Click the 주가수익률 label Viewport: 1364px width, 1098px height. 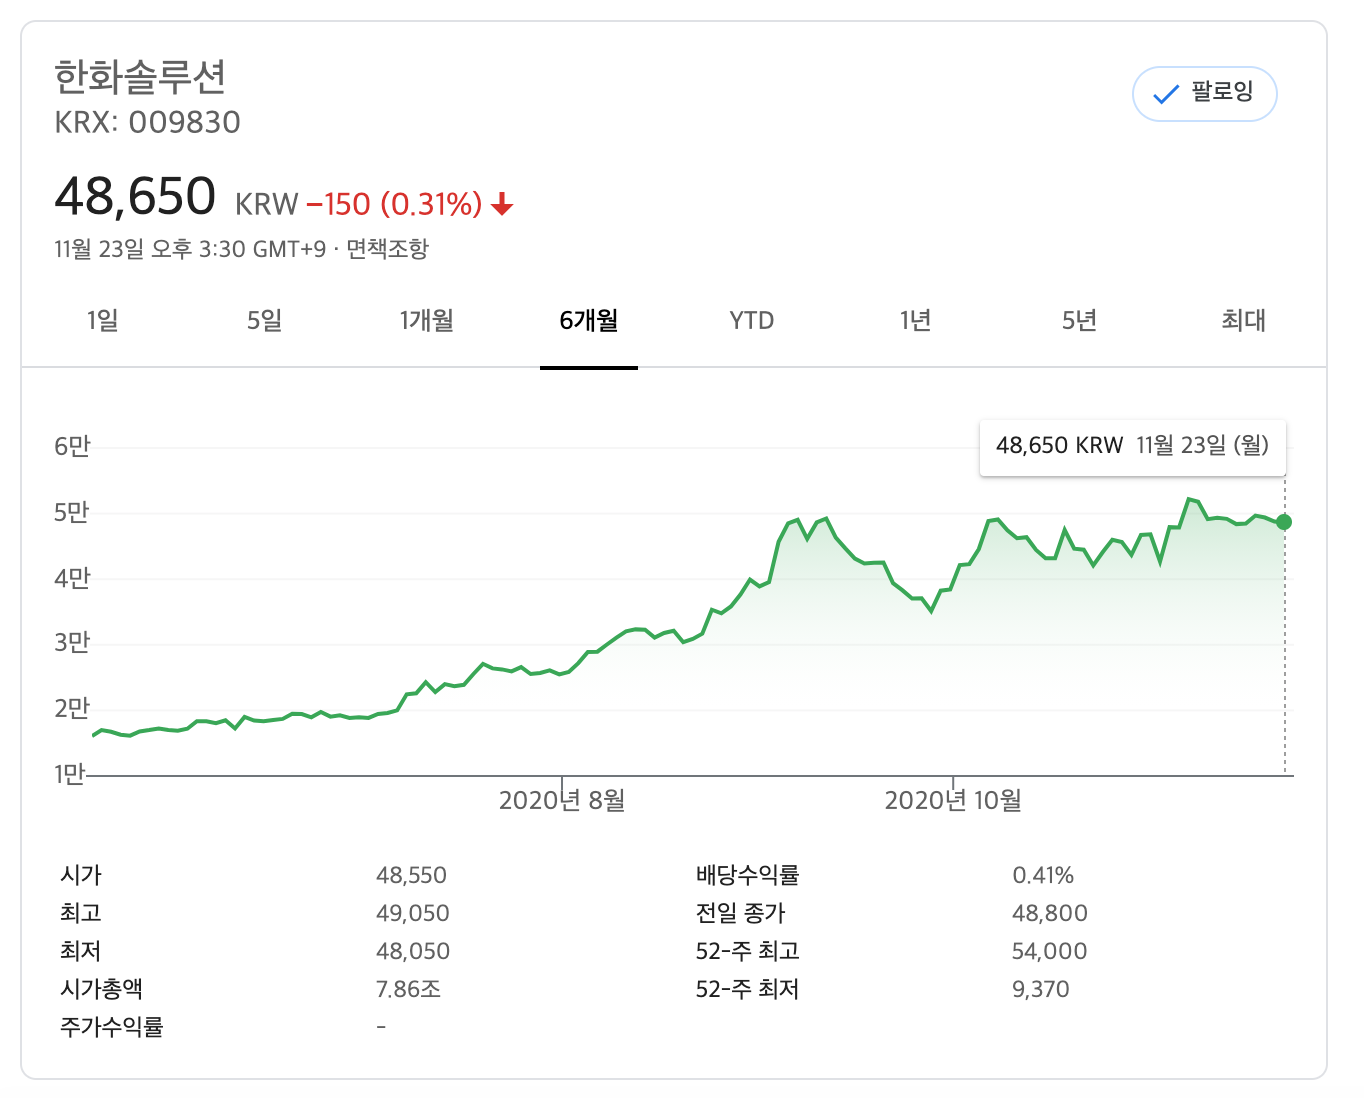coord(112,1027)
